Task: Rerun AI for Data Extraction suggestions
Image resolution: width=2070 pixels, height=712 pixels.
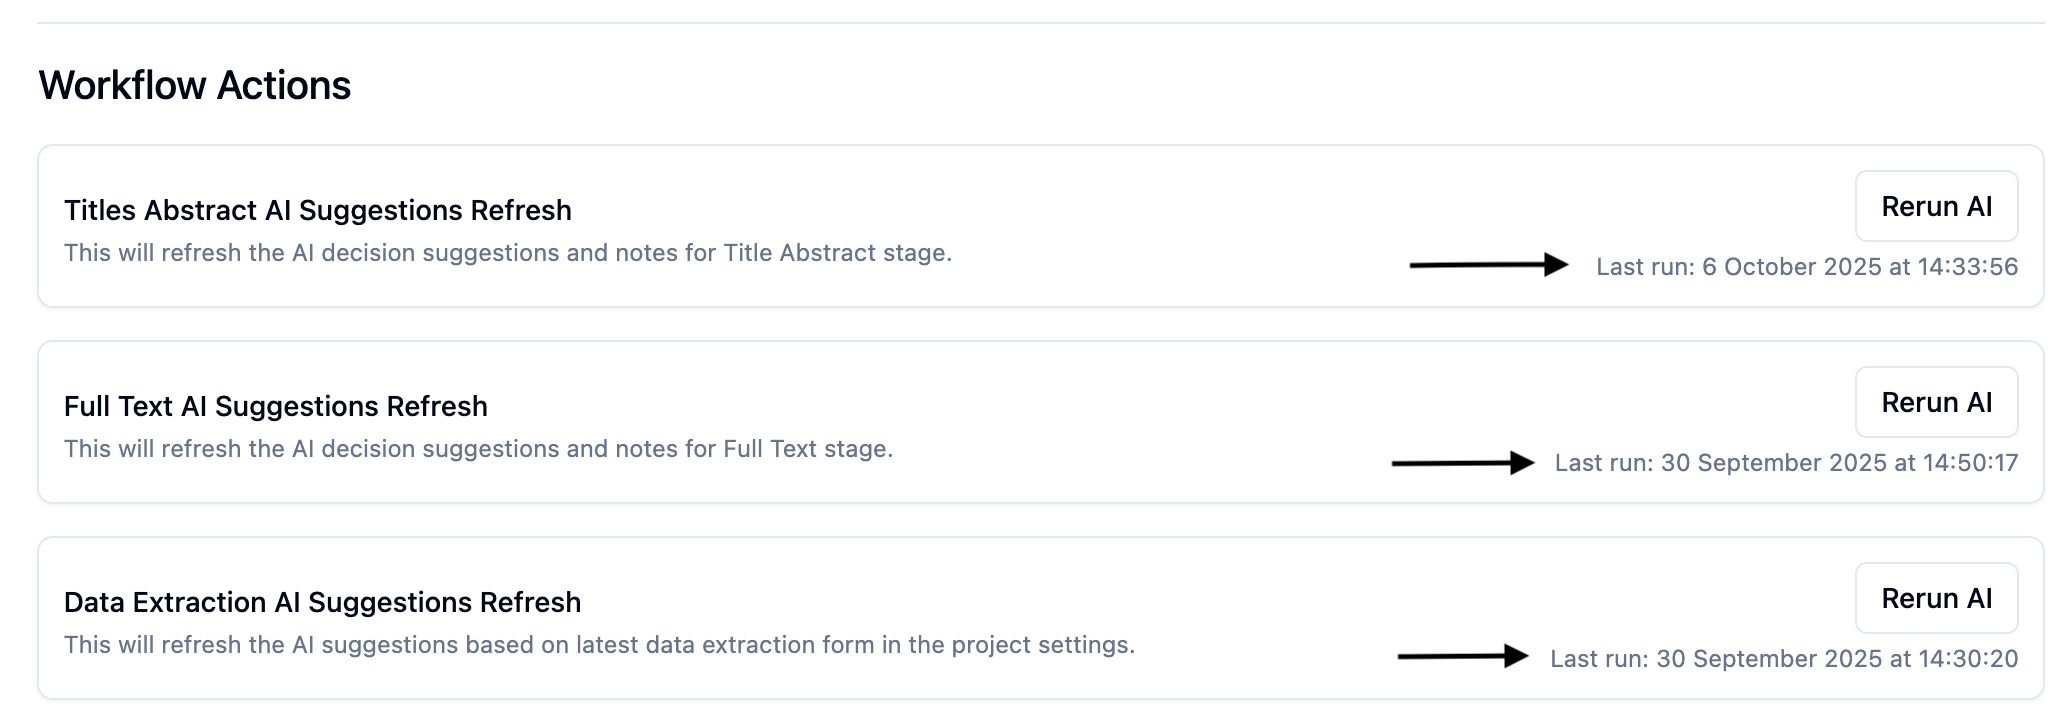Action: click(1936, 599)
